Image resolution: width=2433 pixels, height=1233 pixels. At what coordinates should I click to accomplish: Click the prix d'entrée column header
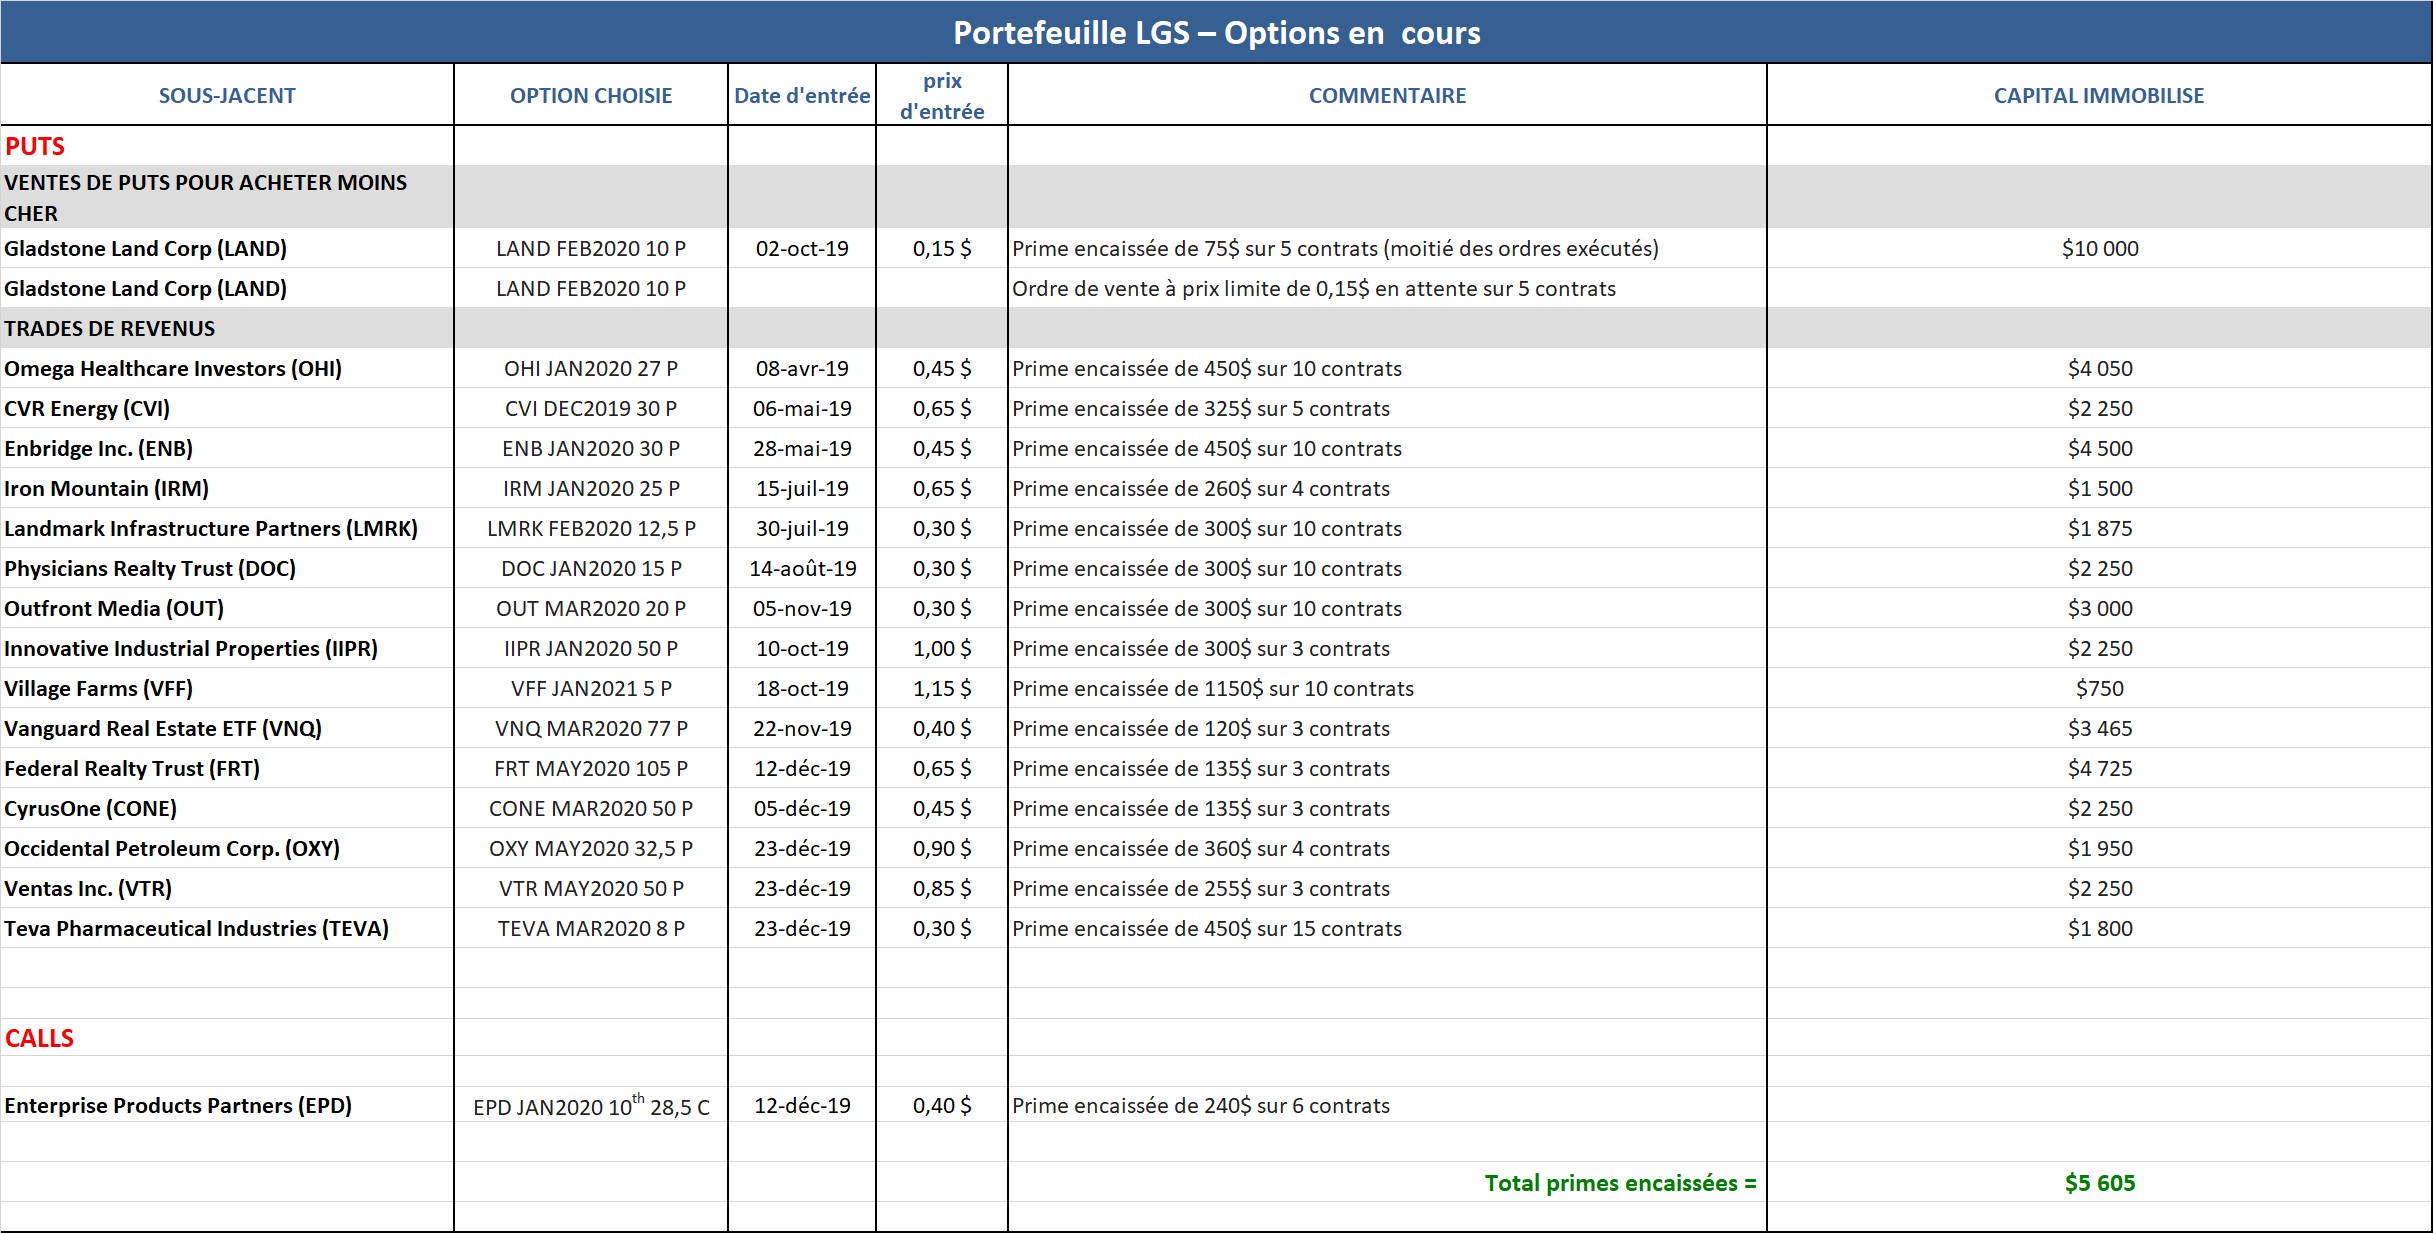pyautogui.click(x=942, y=96)
